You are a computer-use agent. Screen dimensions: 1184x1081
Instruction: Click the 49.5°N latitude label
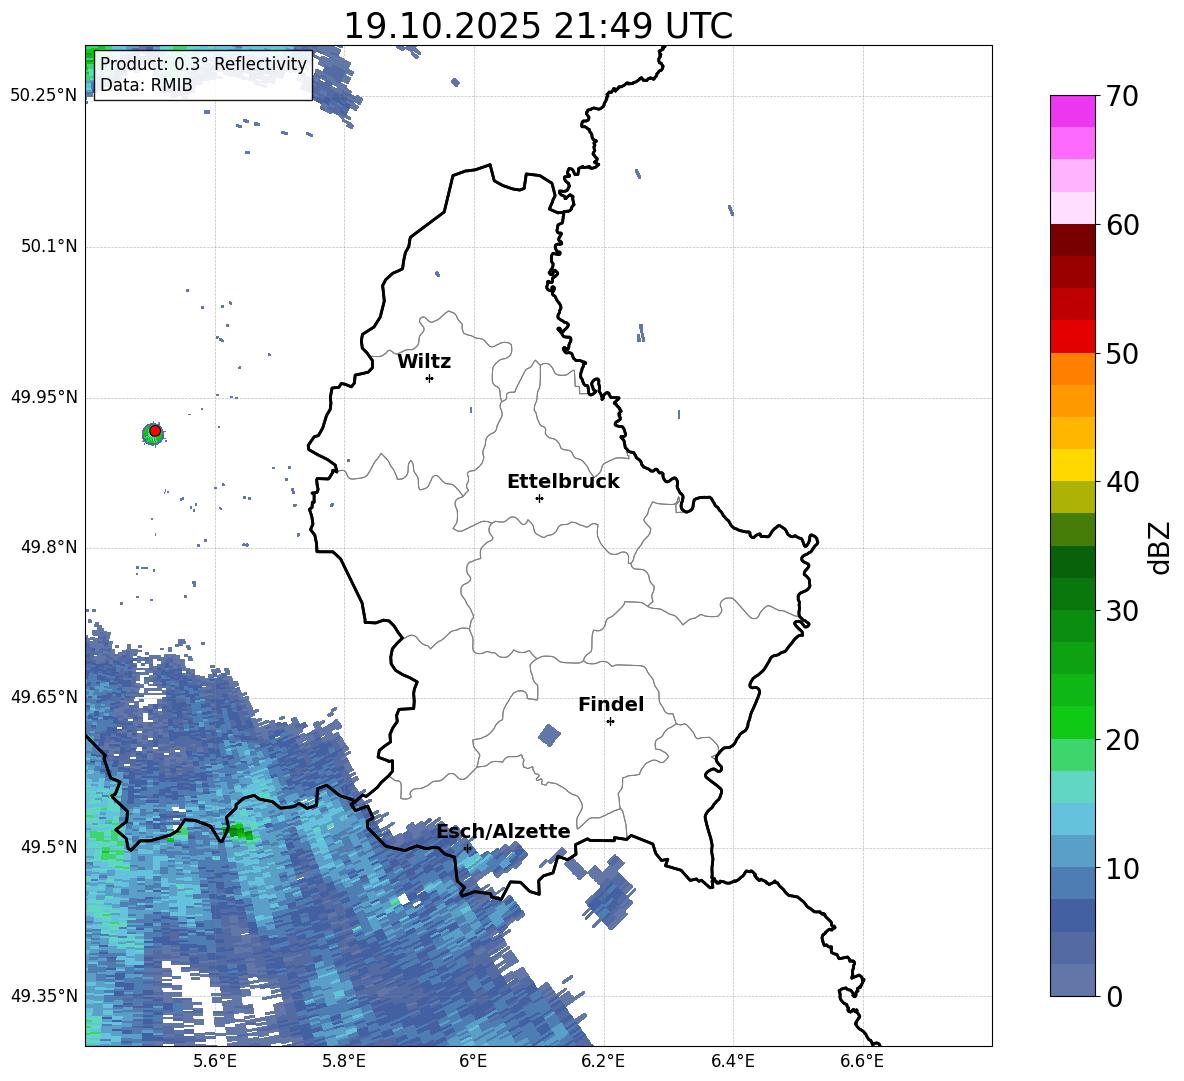coord(49,847)
